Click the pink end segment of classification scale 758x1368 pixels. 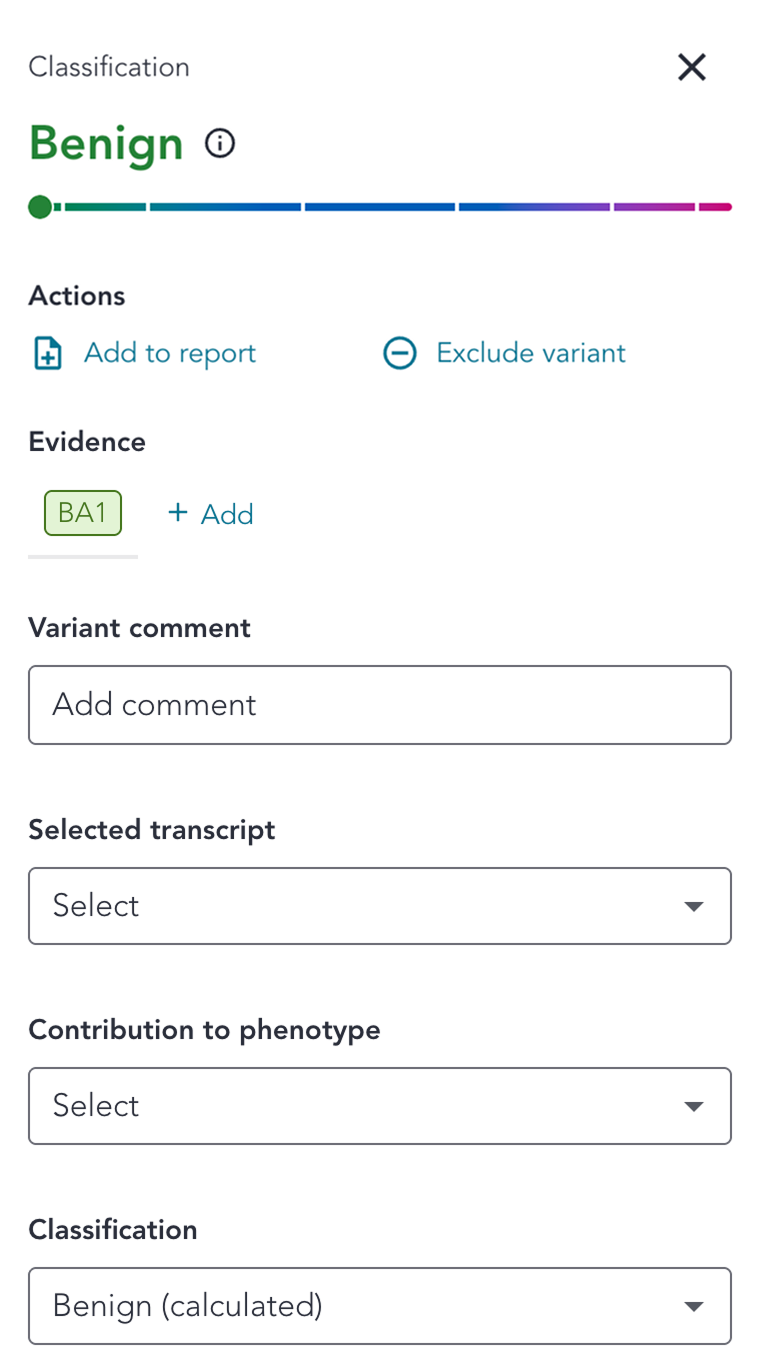click(715, 207)
